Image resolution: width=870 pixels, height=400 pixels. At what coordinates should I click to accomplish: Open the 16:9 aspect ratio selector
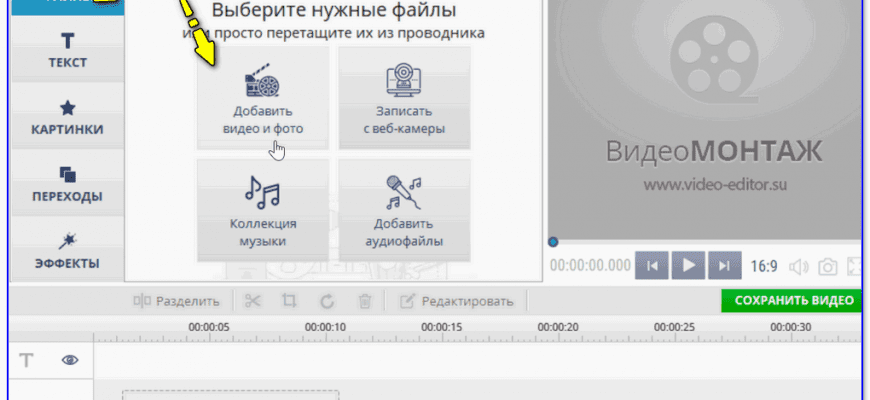pyautogui.click(x=763, y=266)
